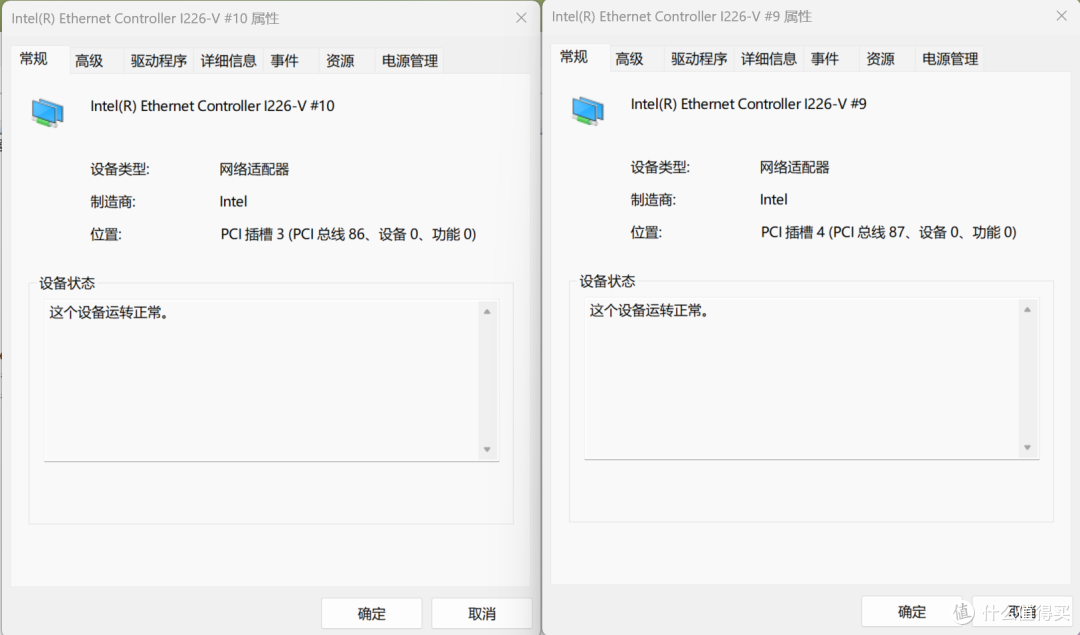Viewport: 1080px width, 635px height.
Task: Click 'Intel' manufacturer value in #10 dialog
Action: click(x=233, y=202)
